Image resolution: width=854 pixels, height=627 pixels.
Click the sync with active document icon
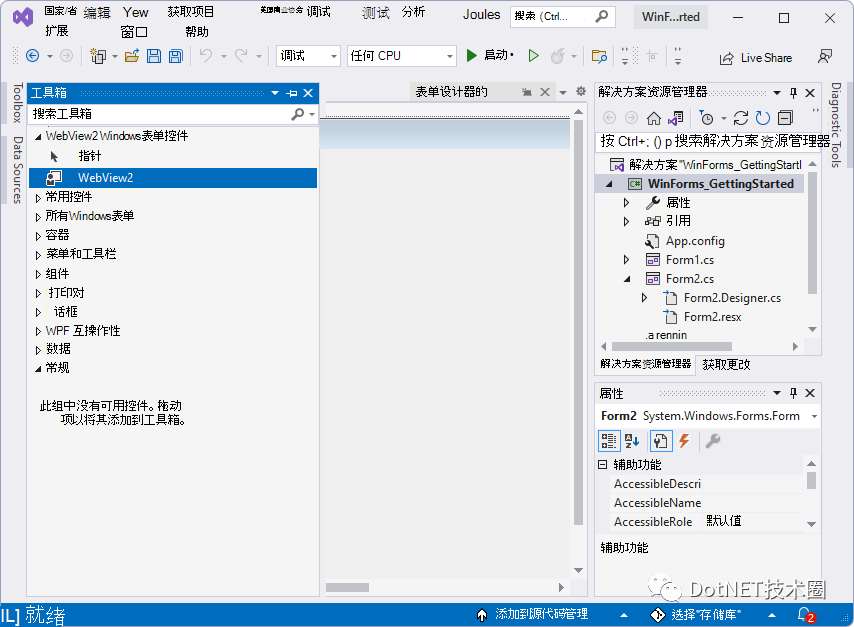click(x=741, y=118)
